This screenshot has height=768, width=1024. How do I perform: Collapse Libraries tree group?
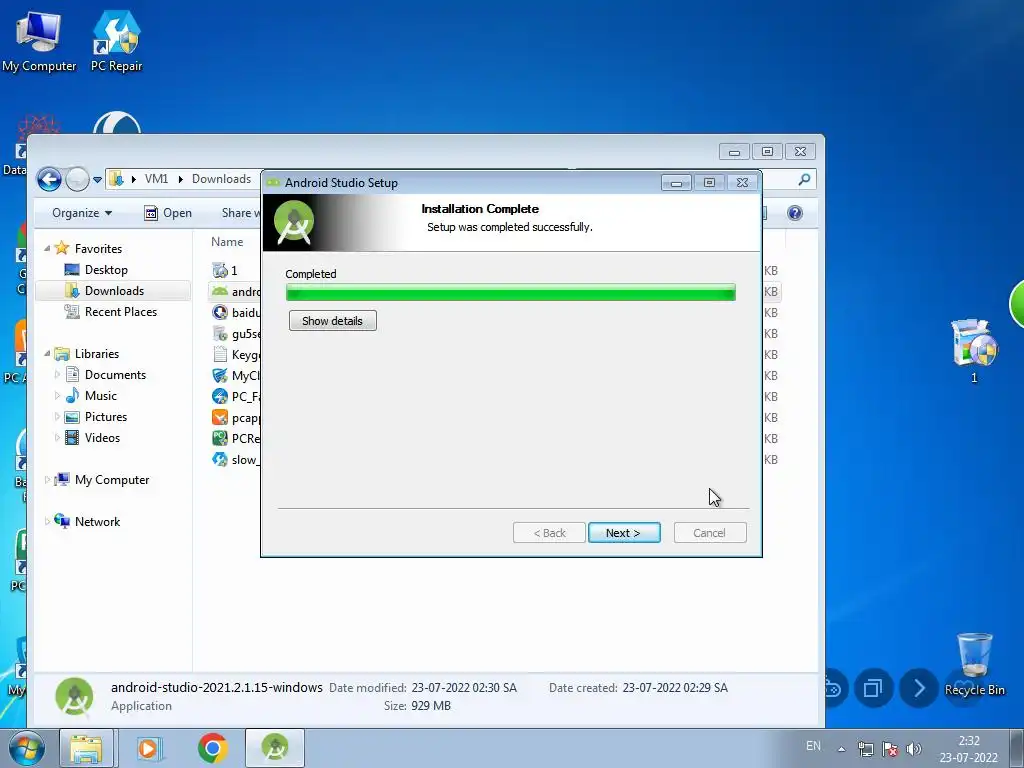(x=47, y=353)
